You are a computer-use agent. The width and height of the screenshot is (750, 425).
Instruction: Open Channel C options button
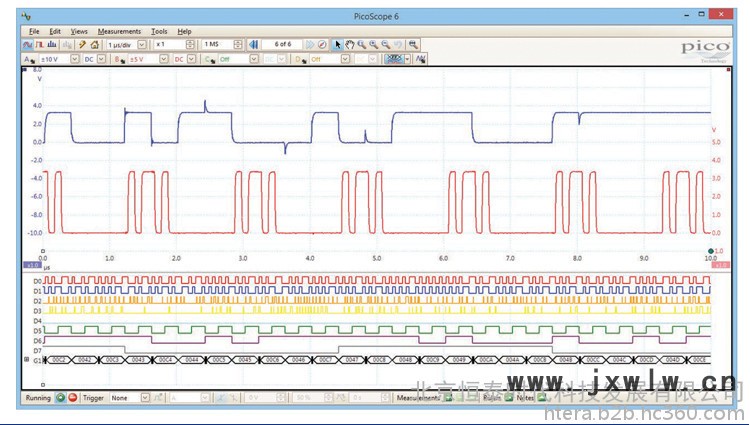[x=209, y=59]
